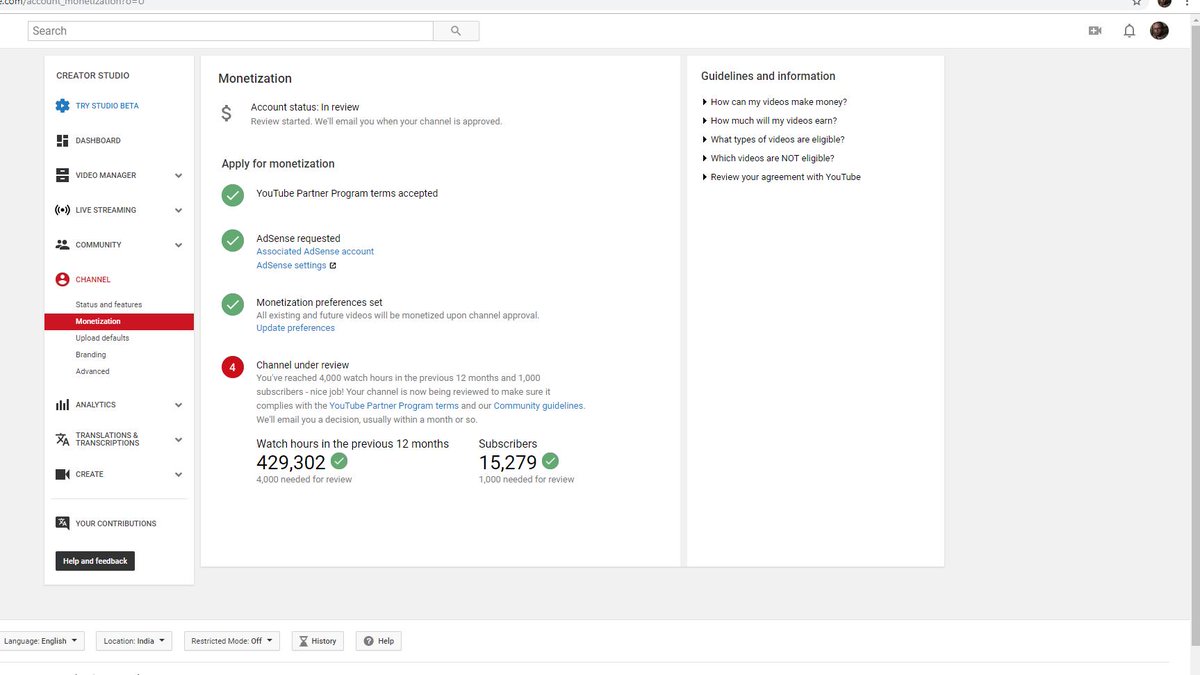
Task: Click the upload video camera icon in header
Action: click(1095, 31)
